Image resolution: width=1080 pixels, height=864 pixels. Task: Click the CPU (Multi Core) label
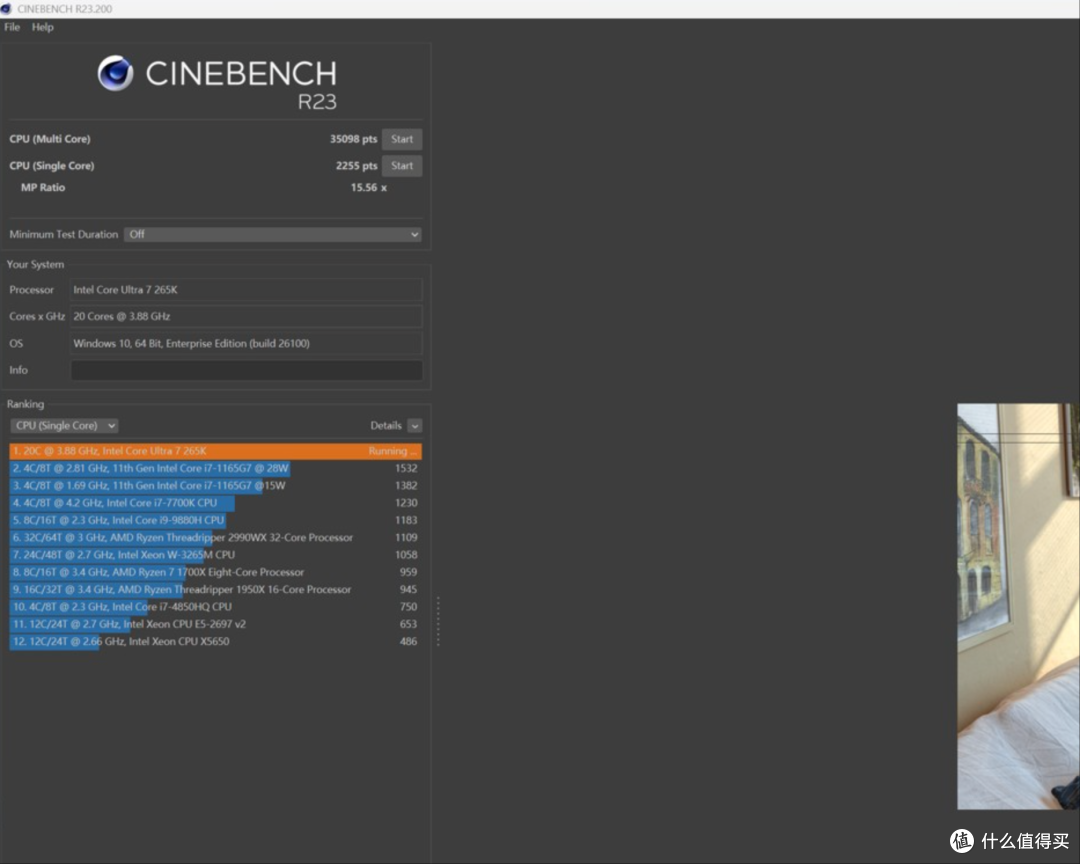(50, 139)
